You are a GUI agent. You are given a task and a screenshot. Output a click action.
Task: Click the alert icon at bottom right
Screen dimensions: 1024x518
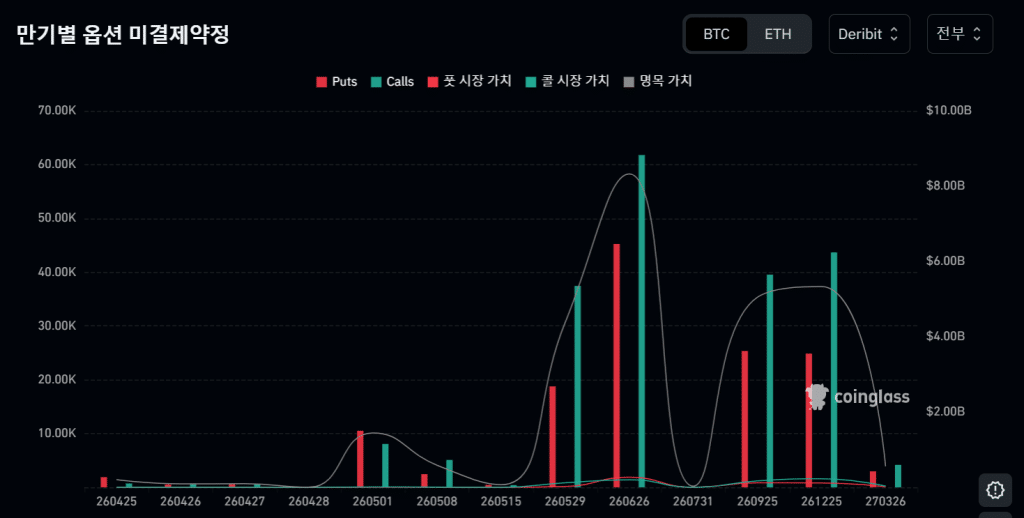tap(995, 490)
